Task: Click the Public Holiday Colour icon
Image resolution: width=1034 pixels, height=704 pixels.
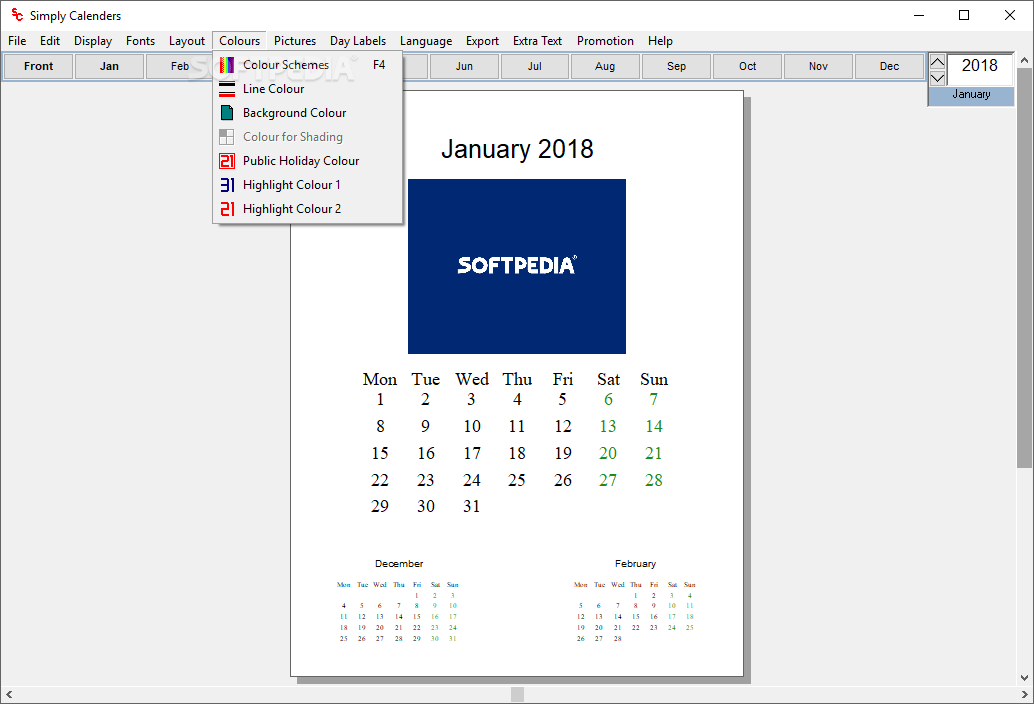Action: [x=227, y=161]
